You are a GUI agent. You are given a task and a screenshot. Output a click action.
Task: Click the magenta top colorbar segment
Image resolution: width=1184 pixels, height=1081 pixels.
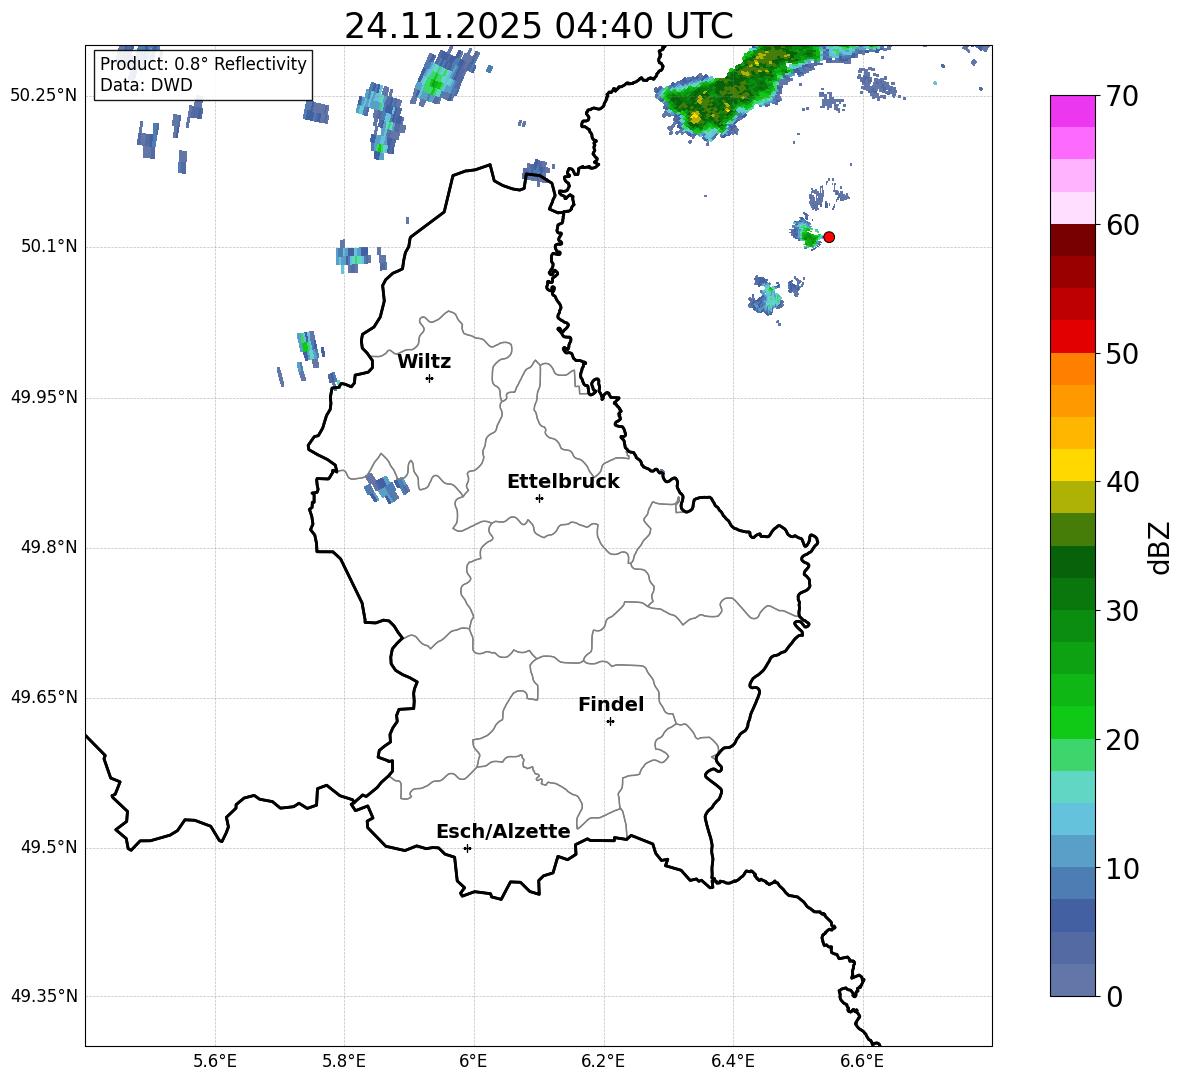click(1072, 111)
